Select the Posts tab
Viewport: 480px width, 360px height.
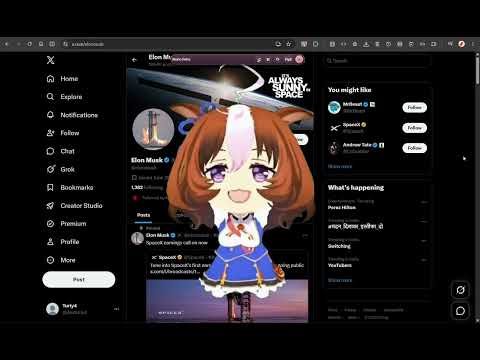coord(144,215)
